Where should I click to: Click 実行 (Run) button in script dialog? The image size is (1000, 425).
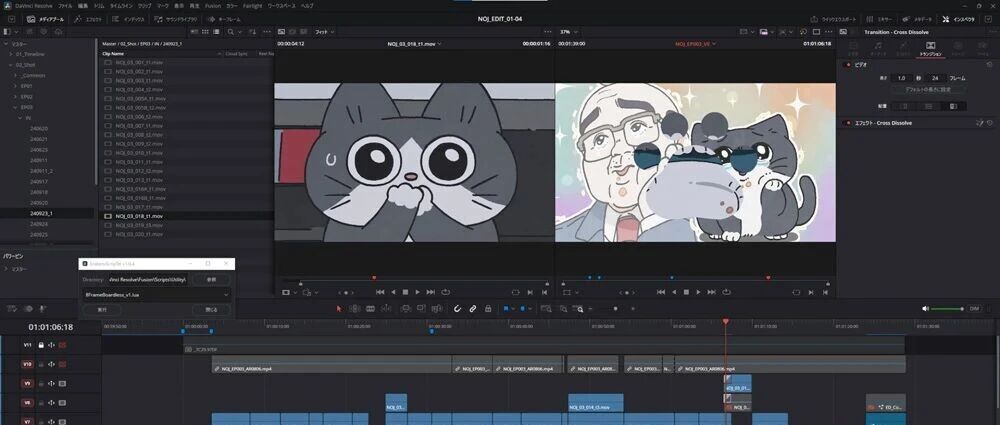[x=102, y=309]
